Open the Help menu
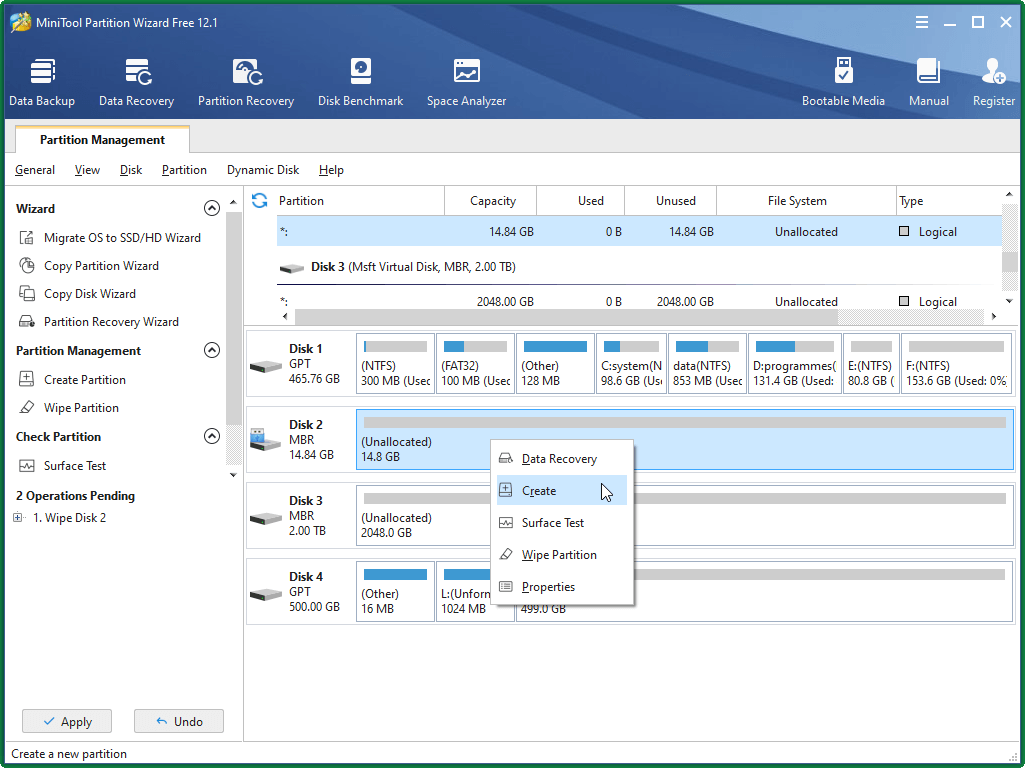This screenshot has width=1025, height=768. (331, 170)
